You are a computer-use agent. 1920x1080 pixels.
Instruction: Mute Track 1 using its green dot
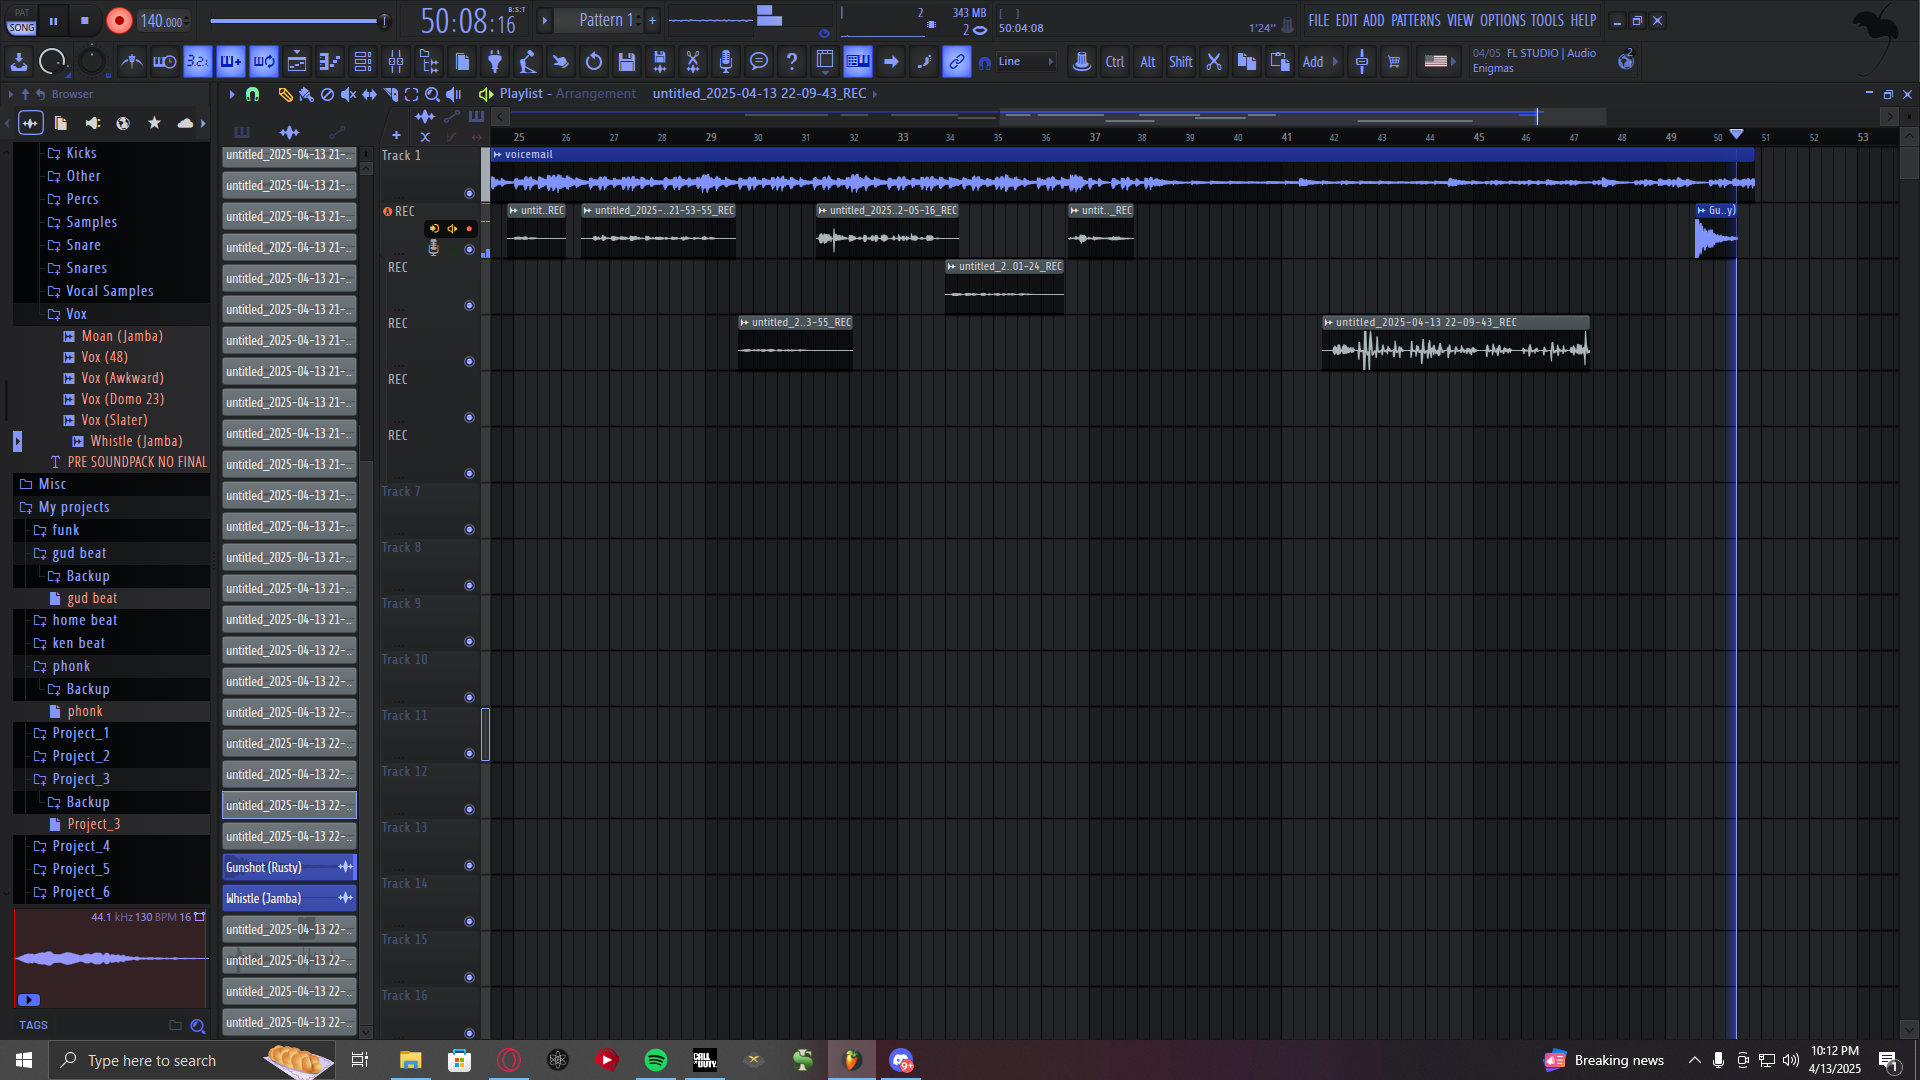(469, 193)
